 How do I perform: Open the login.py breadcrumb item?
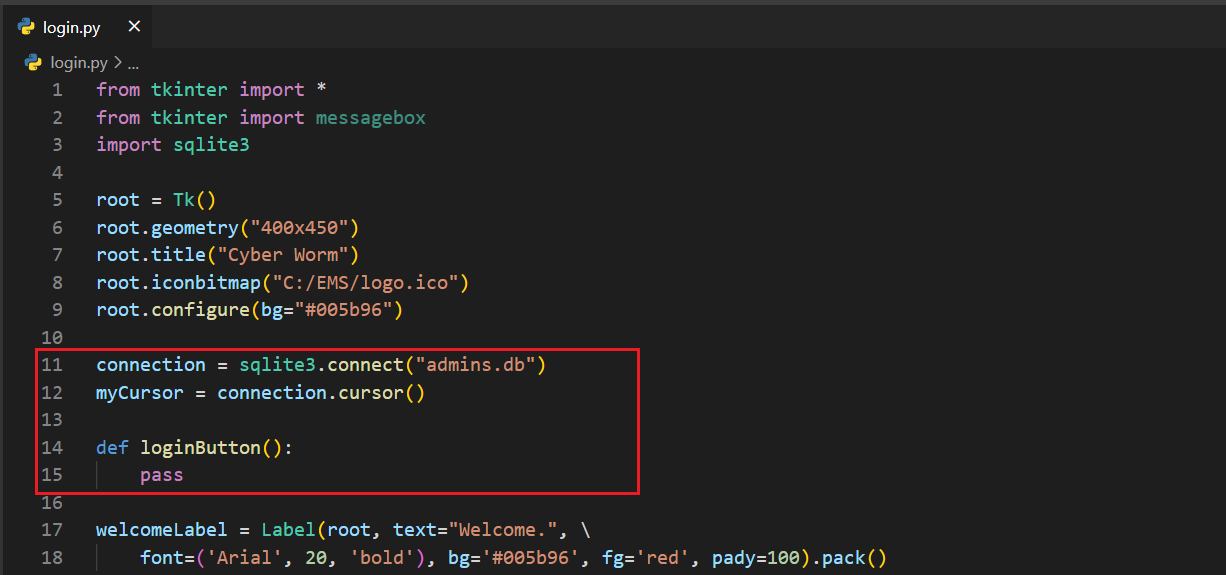(x=78, y=62)
